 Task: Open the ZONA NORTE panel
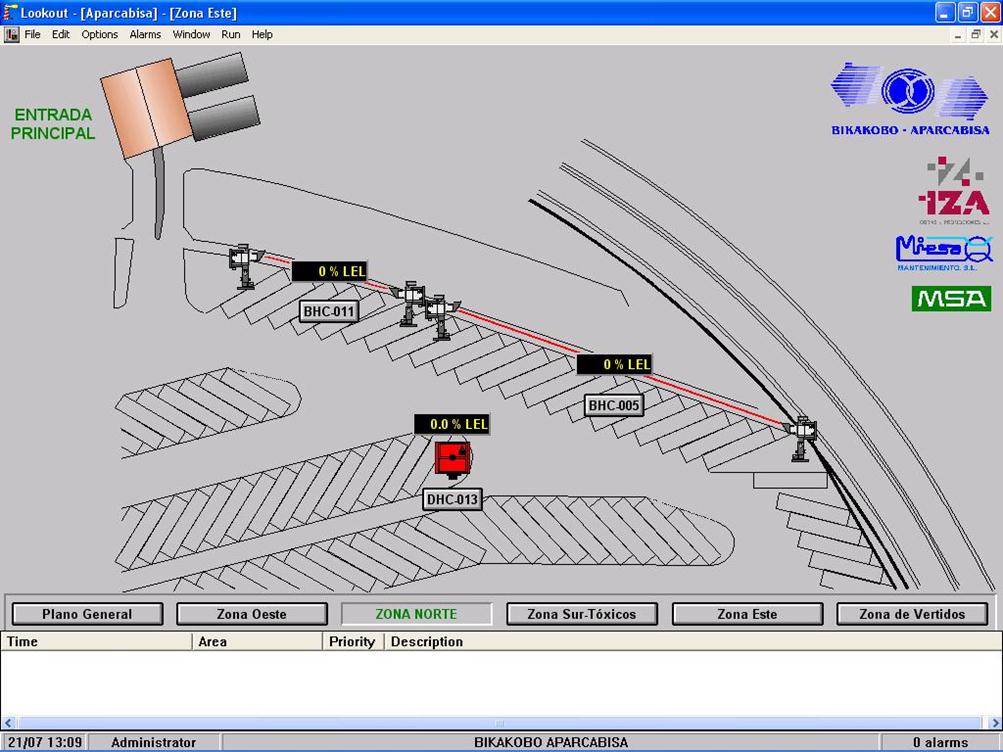tap(416, 614)
